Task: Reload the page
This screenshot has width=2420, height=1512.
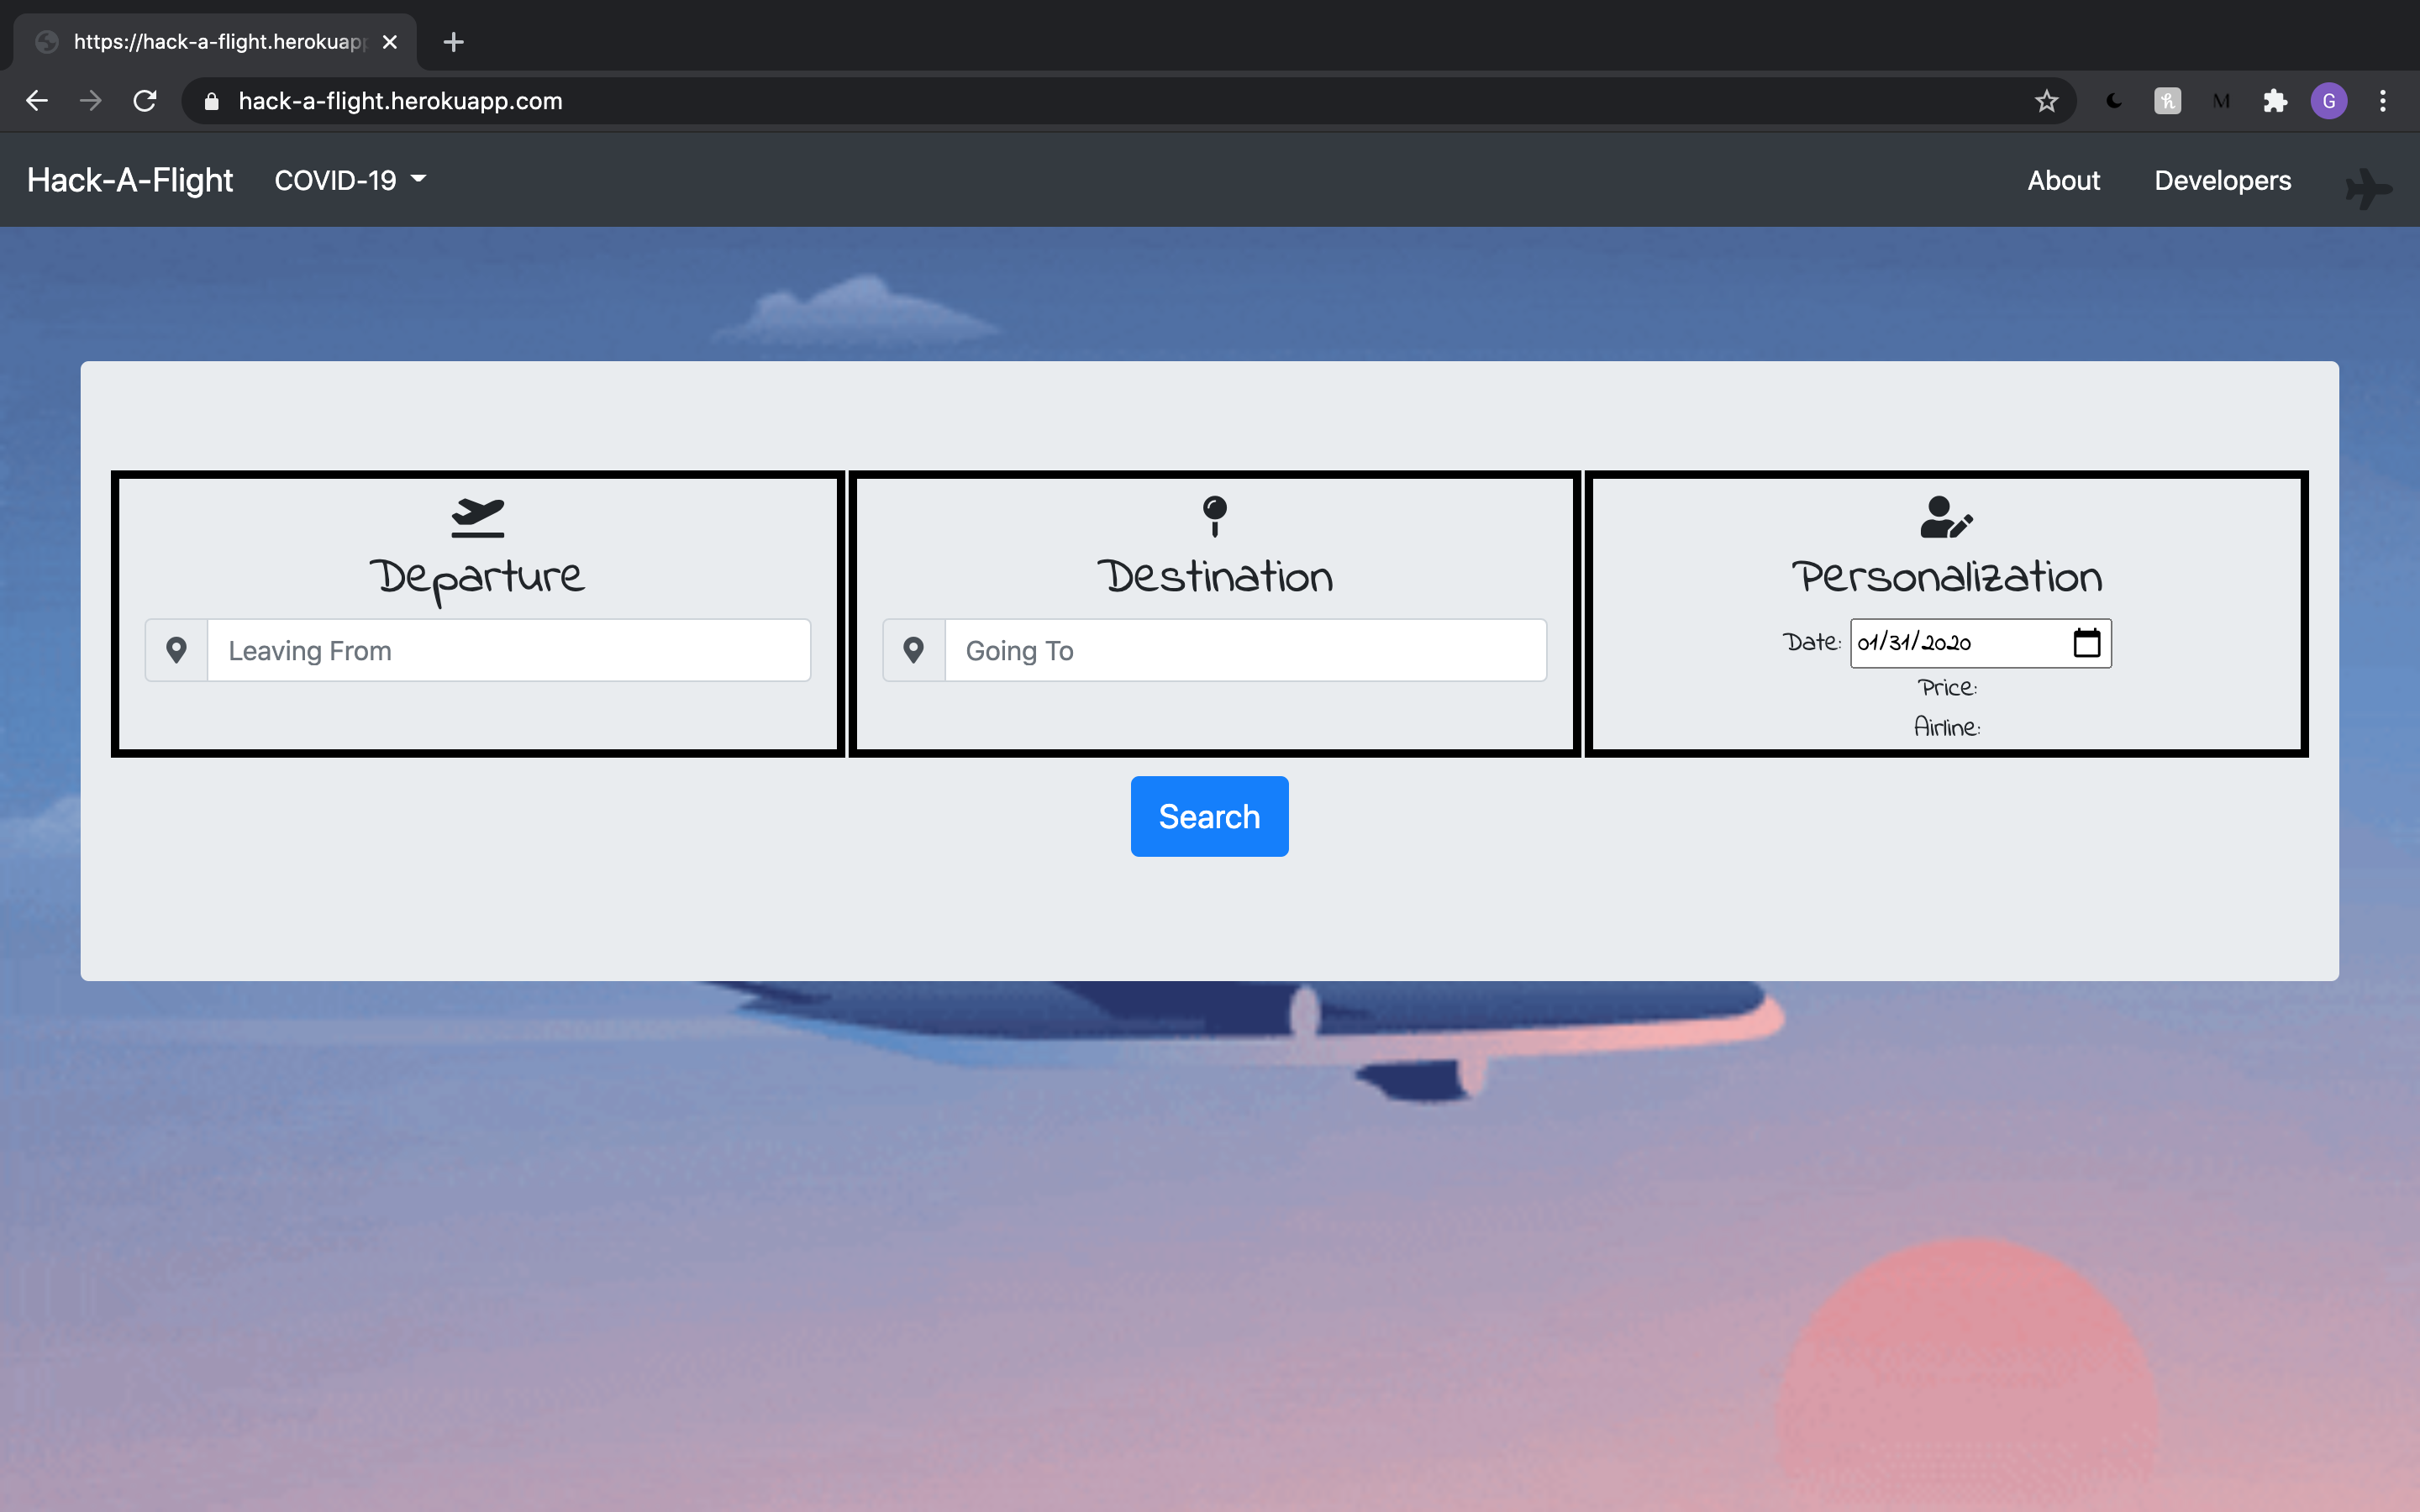Action: (145, 101)
